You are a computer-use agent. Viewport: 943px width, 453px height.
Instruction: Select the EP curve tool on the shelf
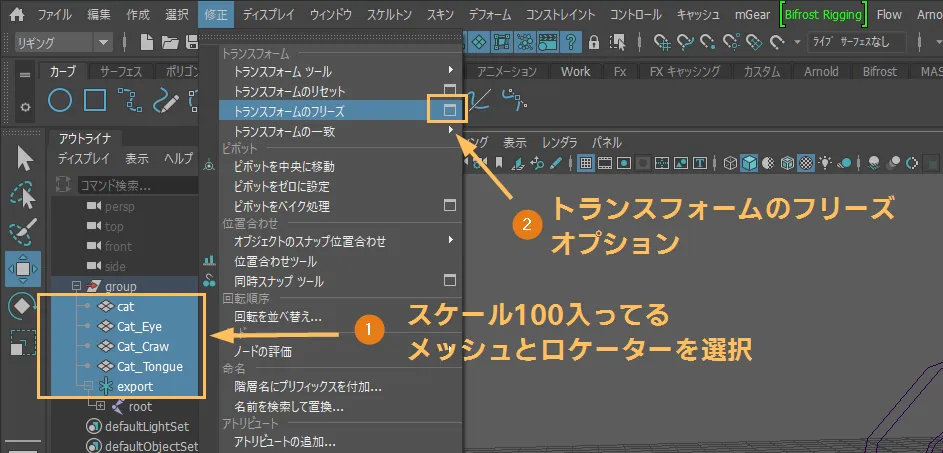pyautogui.click(x=130, y=100)
